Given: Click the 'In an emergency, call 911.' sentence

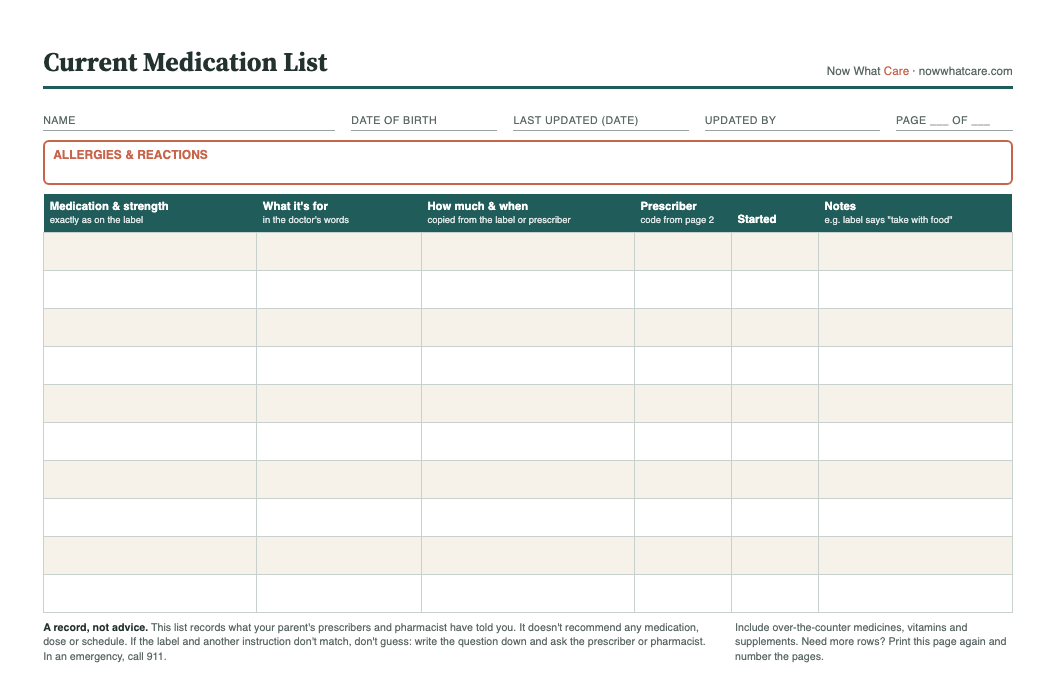Looking at the screenshot, I should [104, 656].
